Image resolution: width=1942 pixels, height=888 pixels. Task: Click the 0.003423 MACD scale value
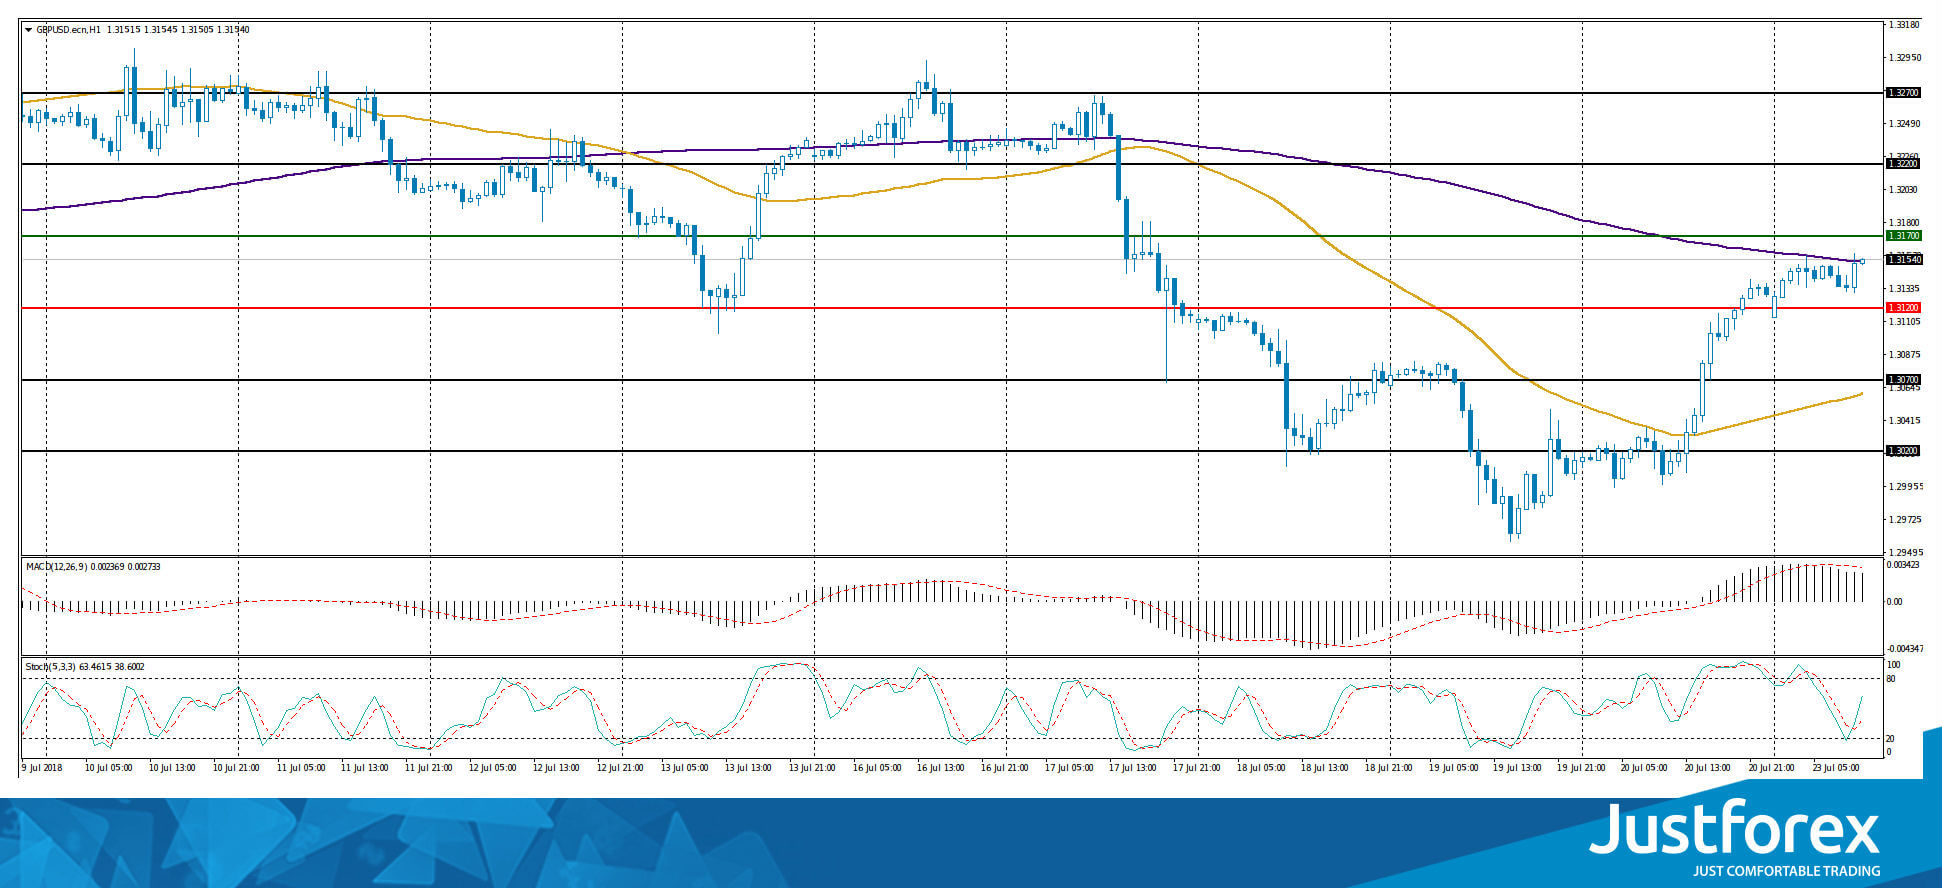point(1903,565)
